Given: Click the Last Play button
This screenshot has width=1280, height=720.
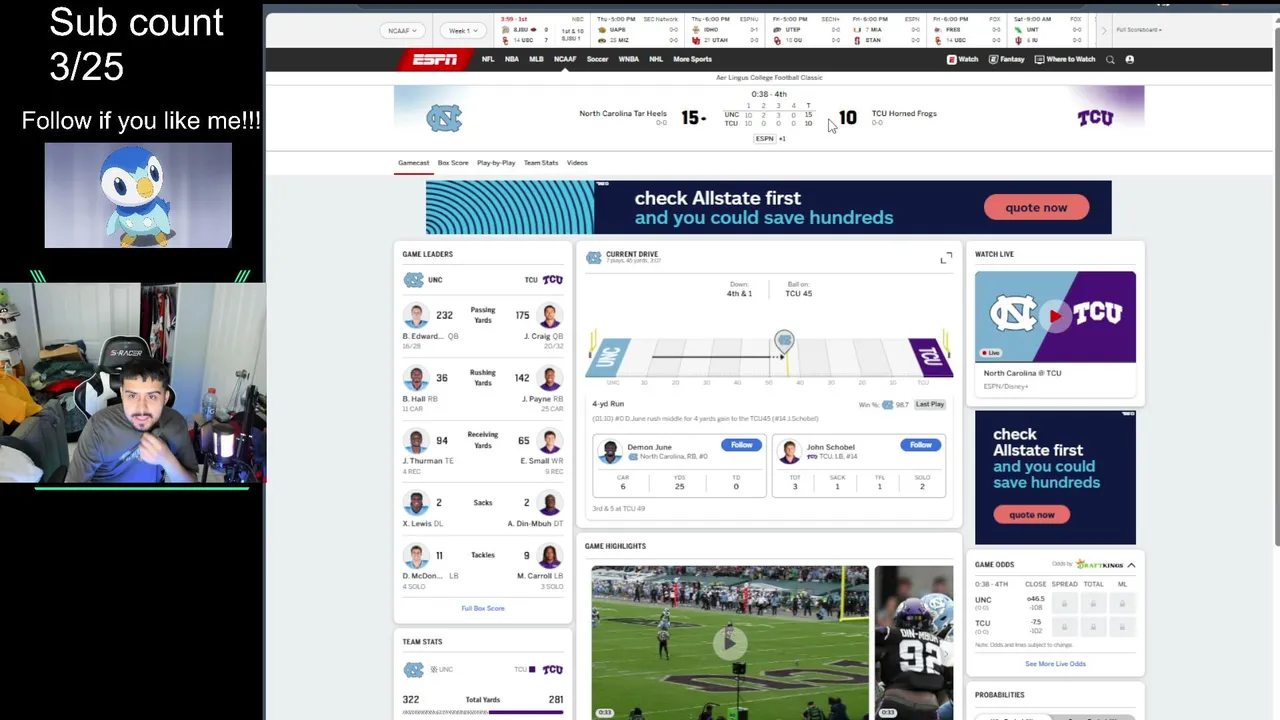Looking at the screenshot, I should [x=929, y=404].
